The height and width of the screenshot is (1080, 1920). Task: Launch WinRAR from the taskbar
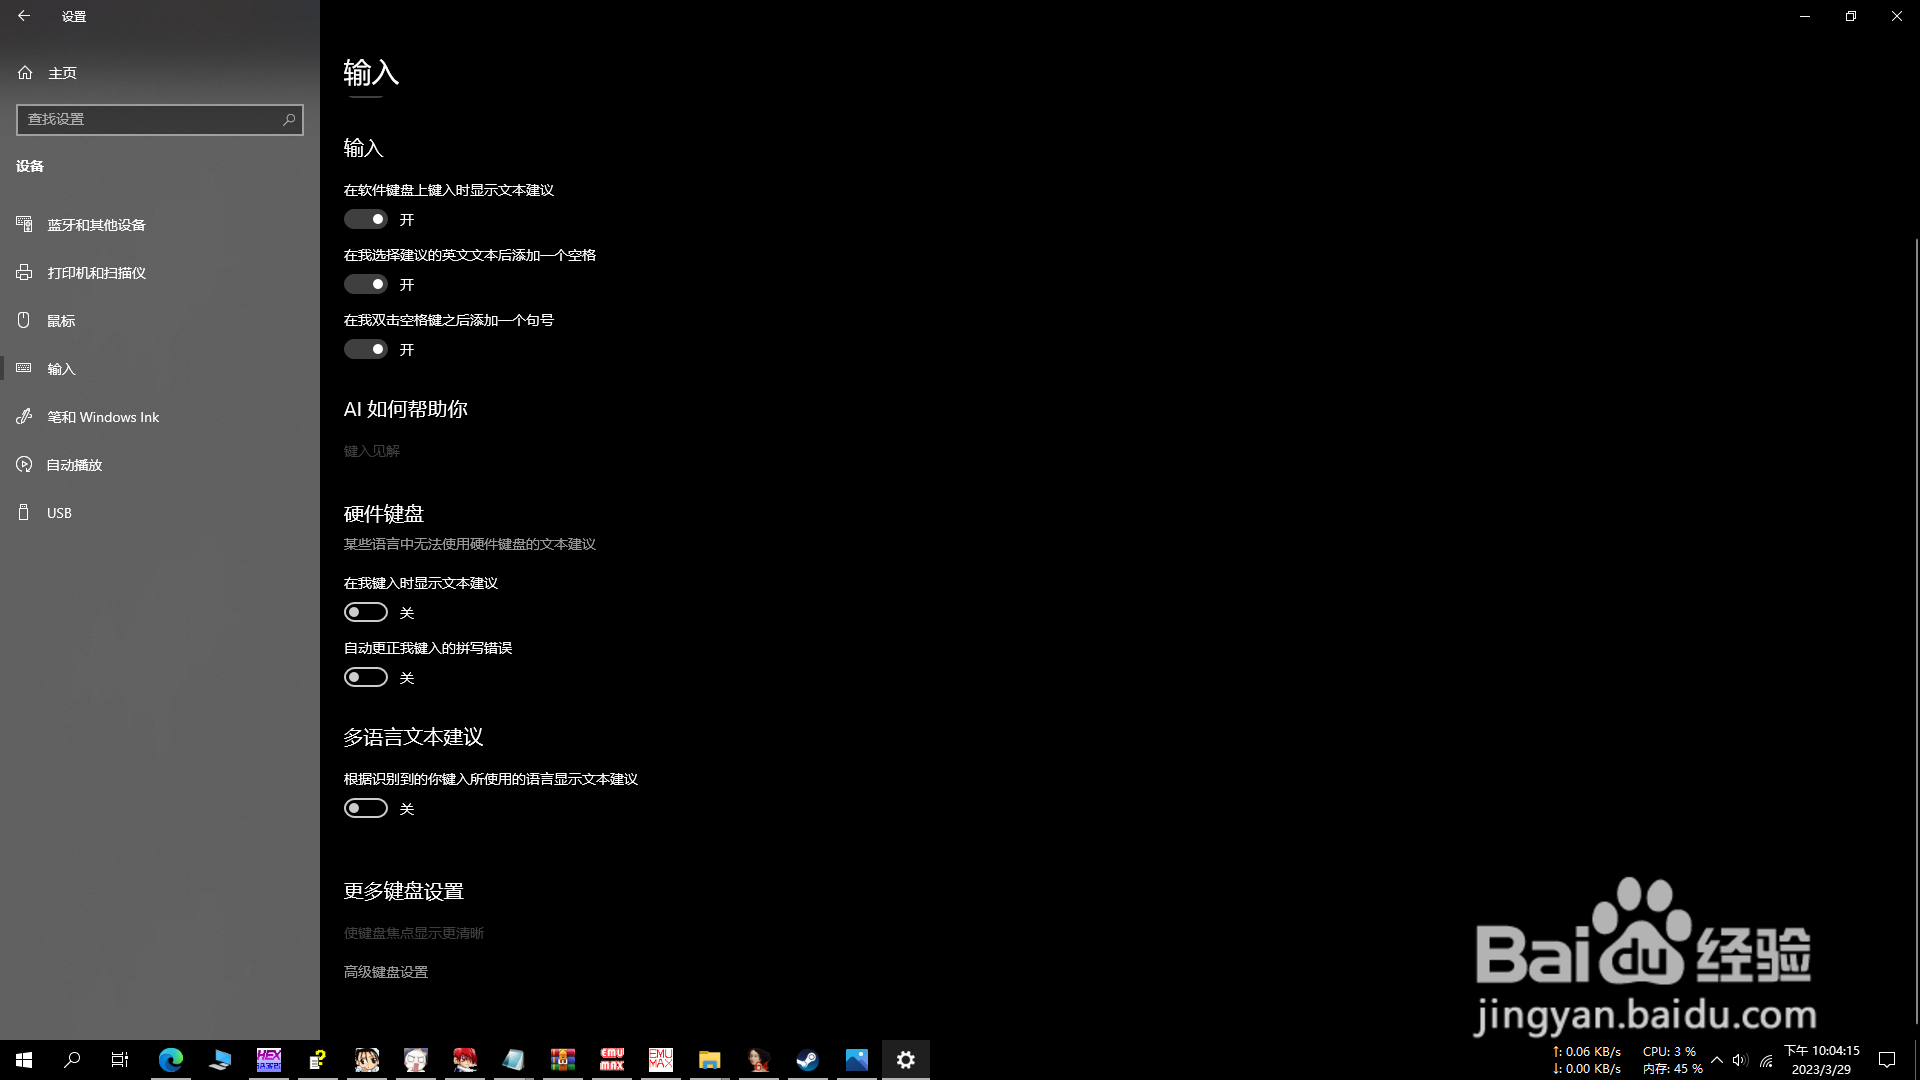[562, 1059]
